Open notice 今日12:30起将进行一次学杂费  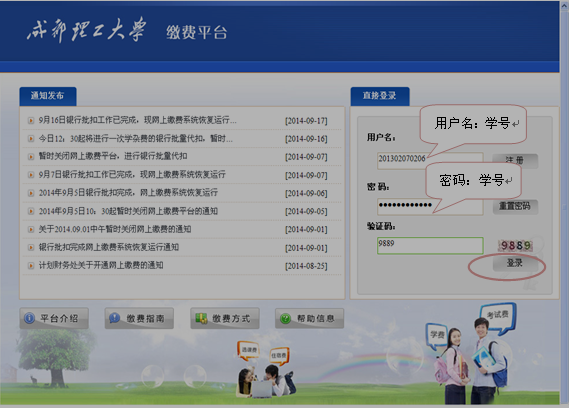pyautogui.click(x=135, y=138)
